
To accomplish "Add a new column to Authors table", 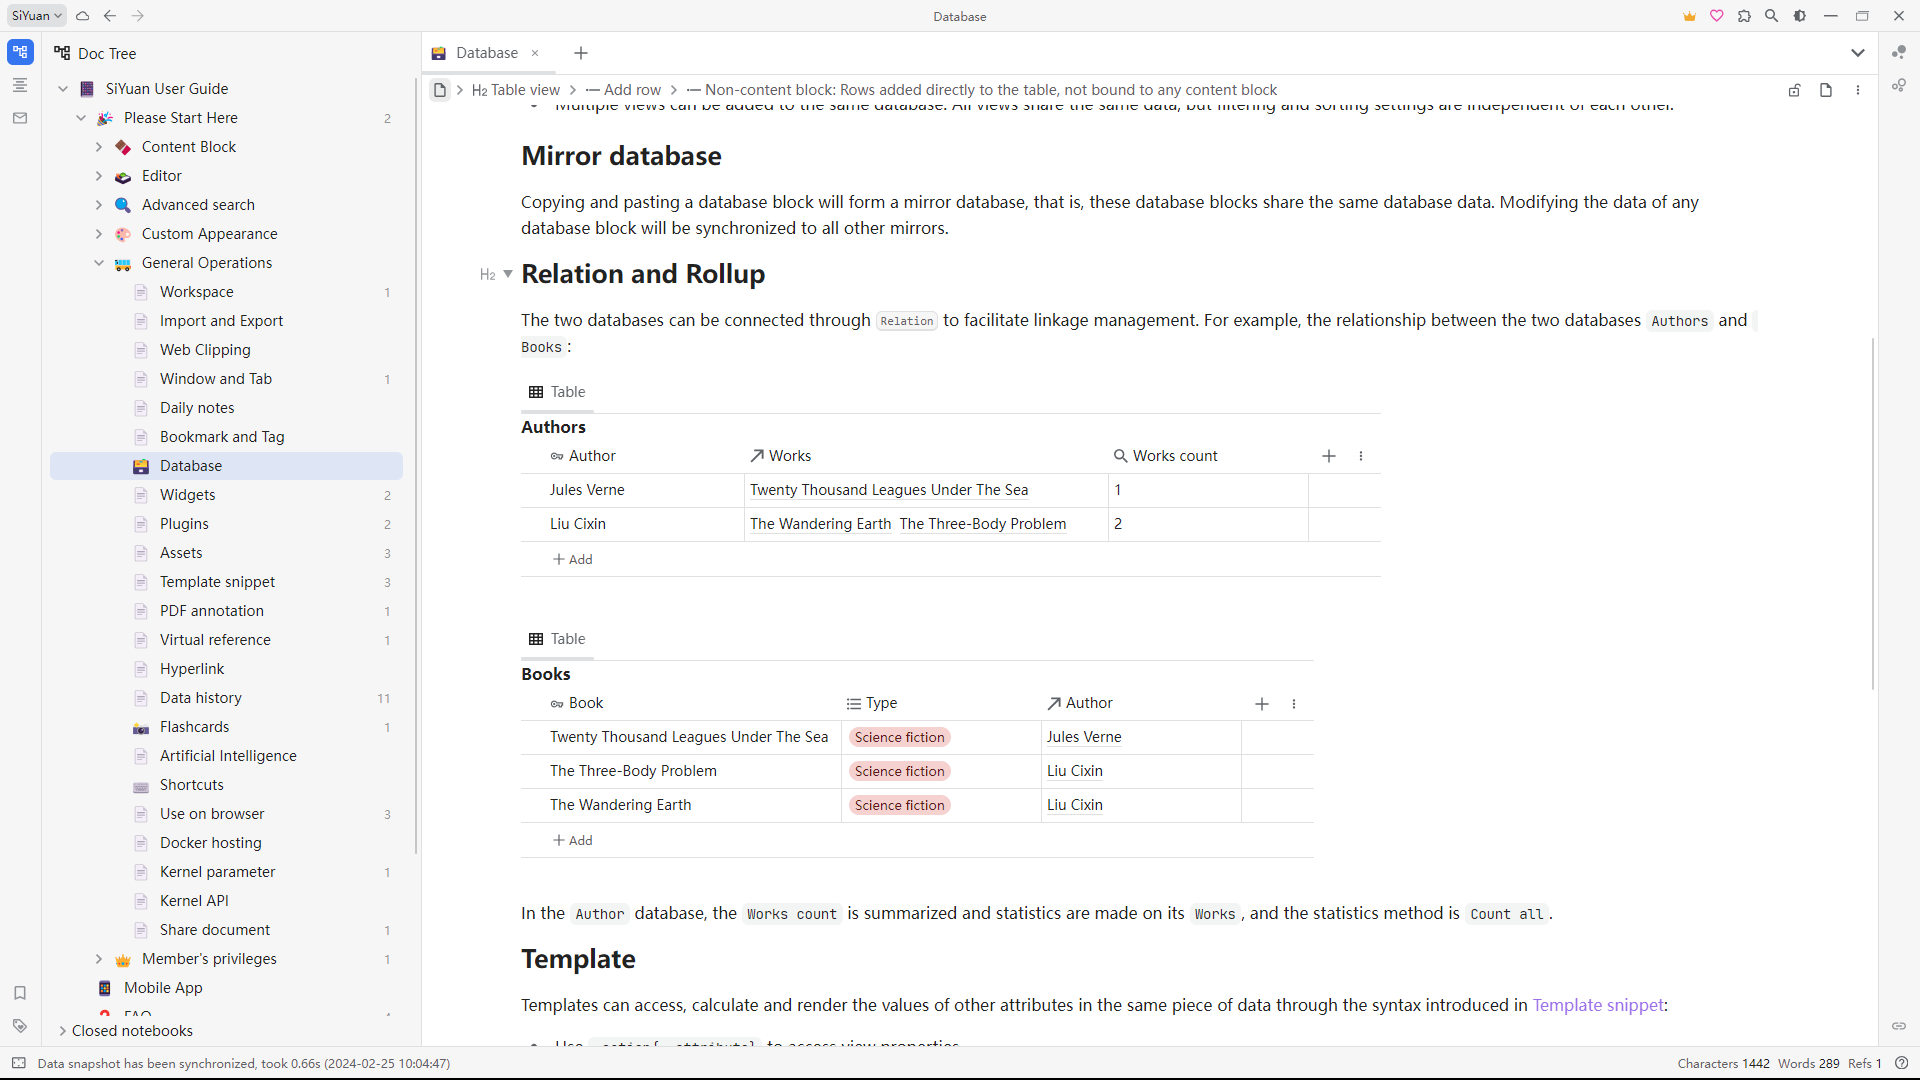I will [x=1329, y=456].
